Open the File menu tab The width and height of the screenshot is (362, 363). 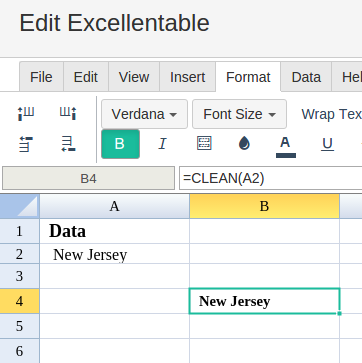tap(41, 77)
